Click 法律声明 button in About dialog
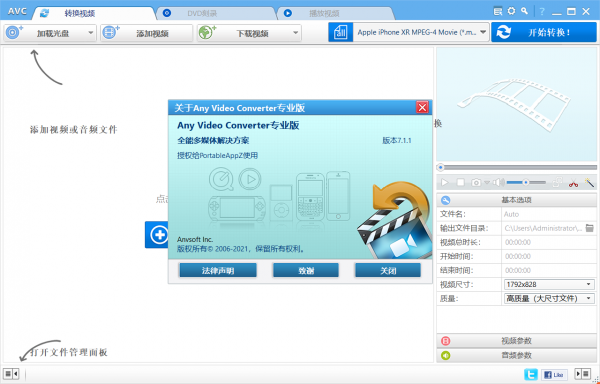Viewport: 600px width, 384px height. [x=218, y=271]
